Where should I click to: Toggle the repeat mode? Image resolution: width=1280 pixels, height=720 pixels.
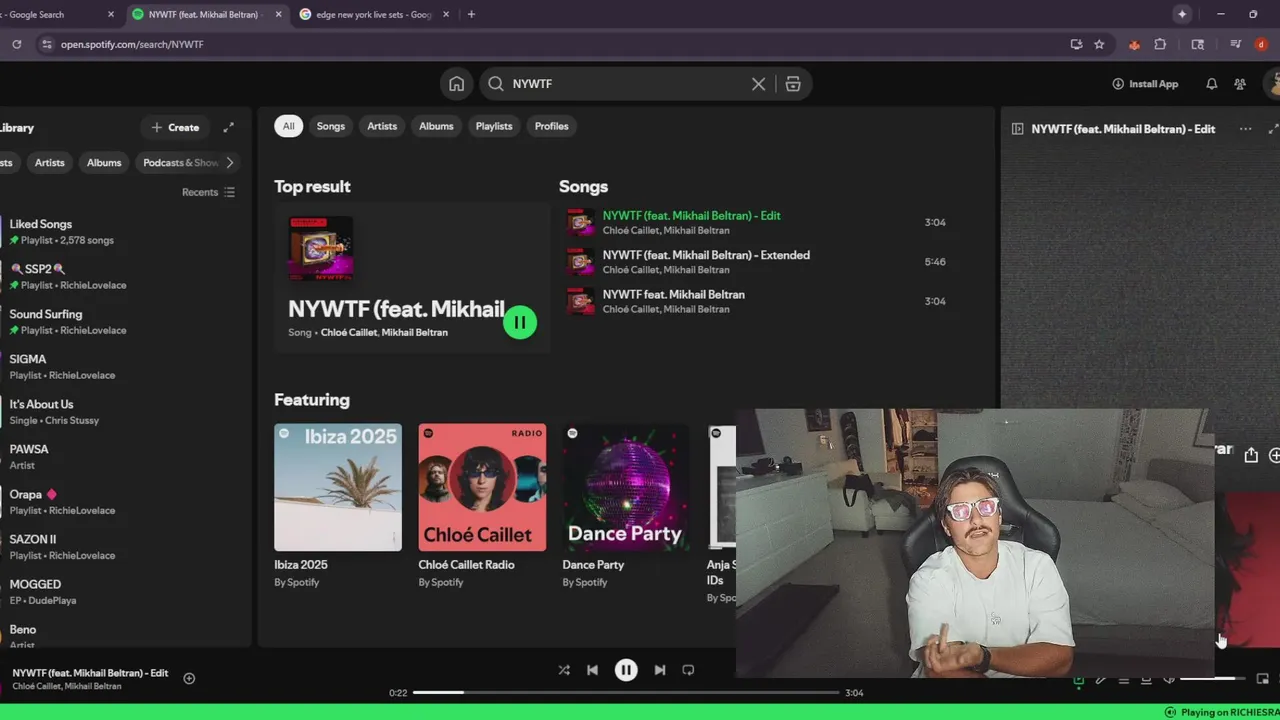click(688, 670)
